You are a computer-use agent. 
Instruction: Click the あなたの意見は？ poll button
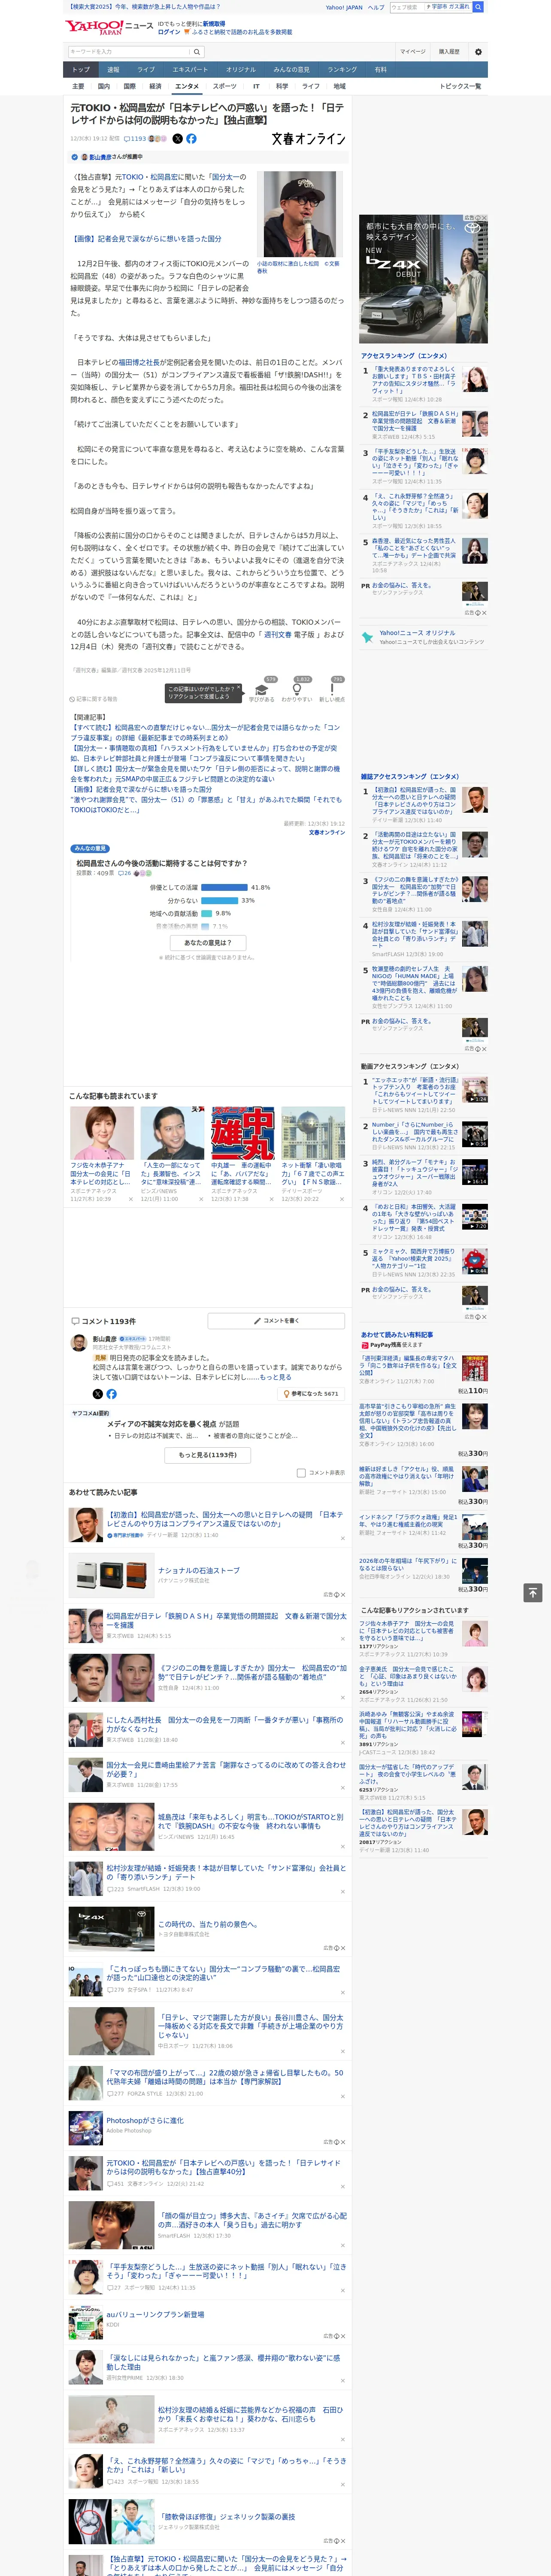(x=208, y=942)
